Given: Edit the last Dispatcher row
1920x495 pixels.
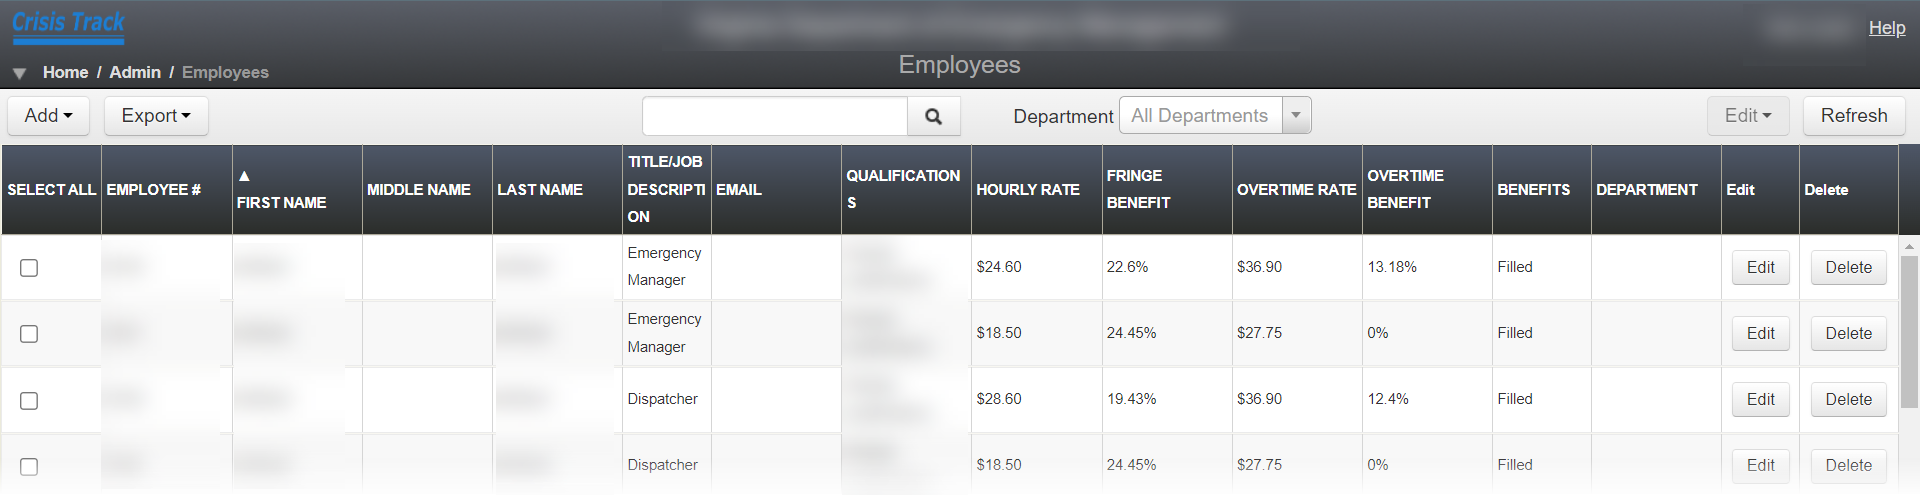Looking at the screenshot, I should coord(1760,465).
